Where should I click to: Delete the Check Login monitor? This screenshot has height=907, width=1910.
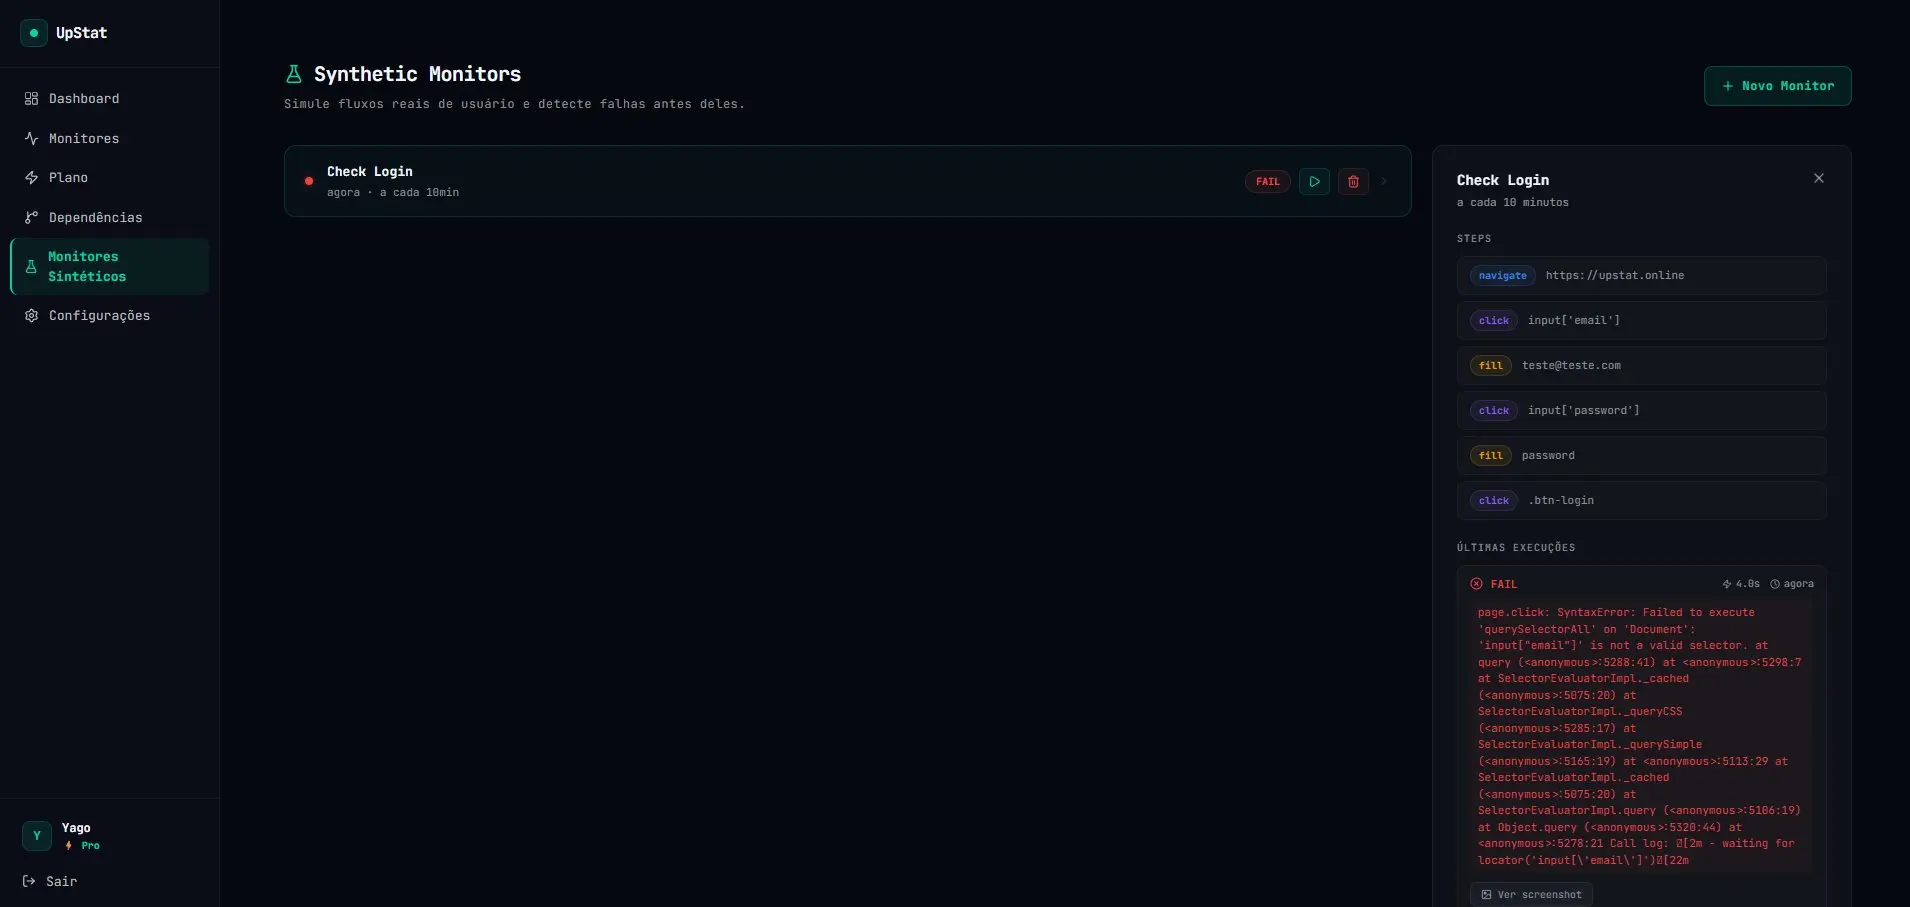click(1353, 182)
